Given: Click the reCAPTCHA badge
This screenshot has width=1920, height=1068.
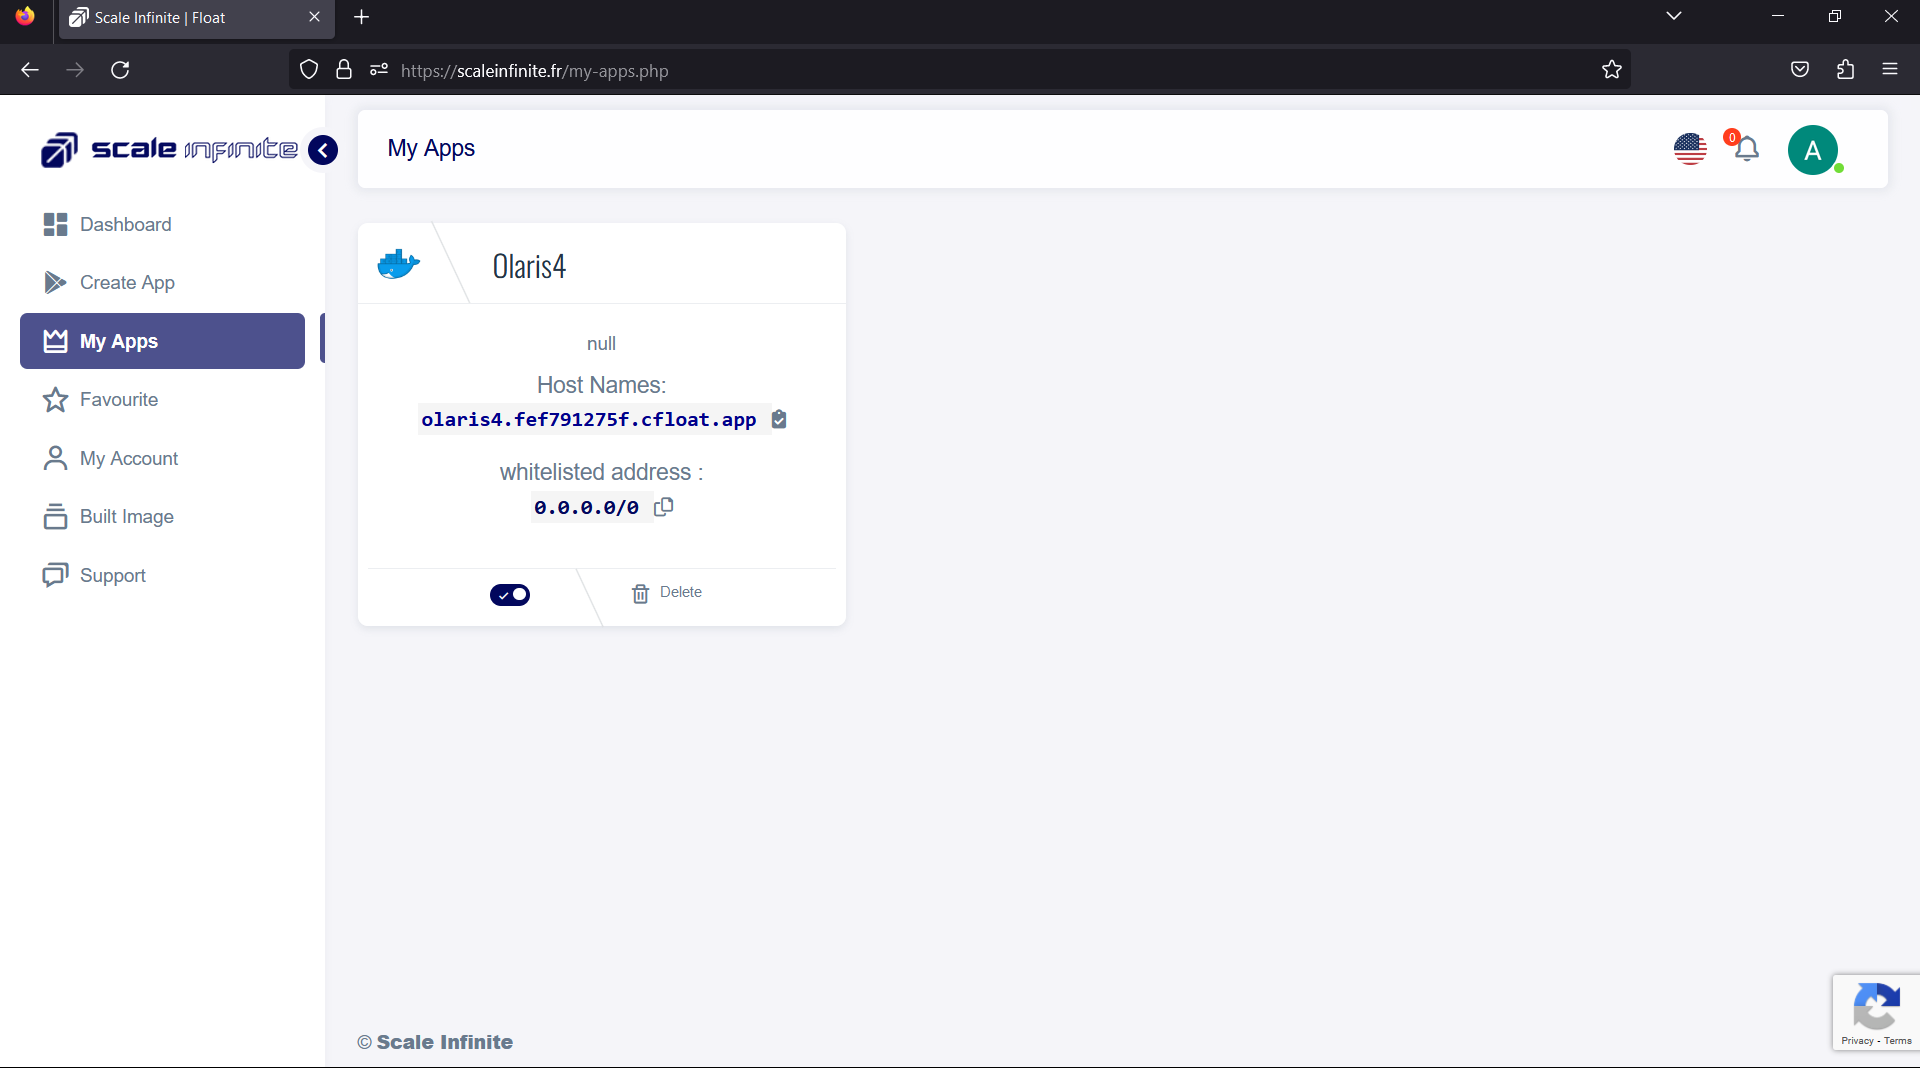Looking at the screenshot, I should point(1876,1013).
